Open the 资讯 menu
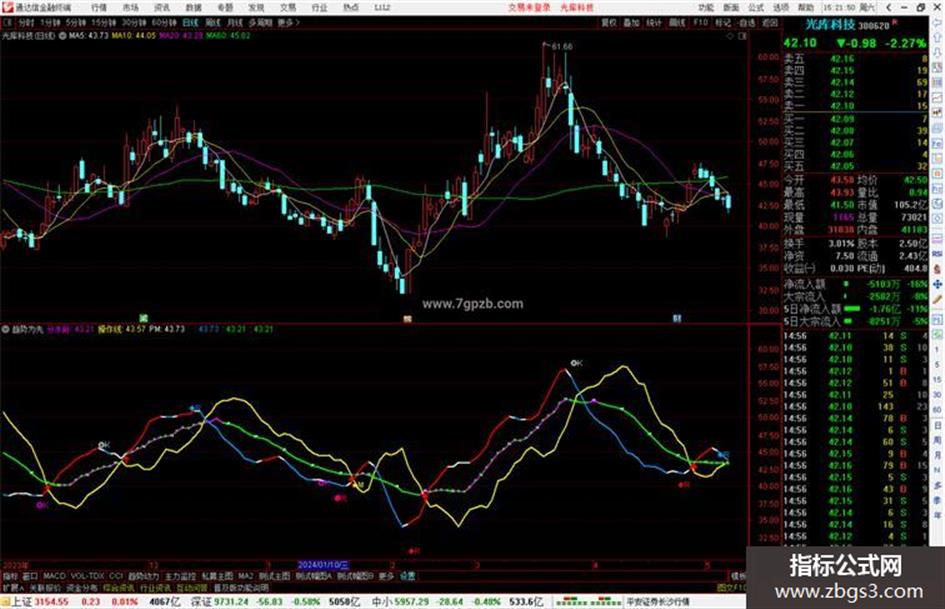Image resolution: width=945 pixels, height=609 pixels. (162, 8)
